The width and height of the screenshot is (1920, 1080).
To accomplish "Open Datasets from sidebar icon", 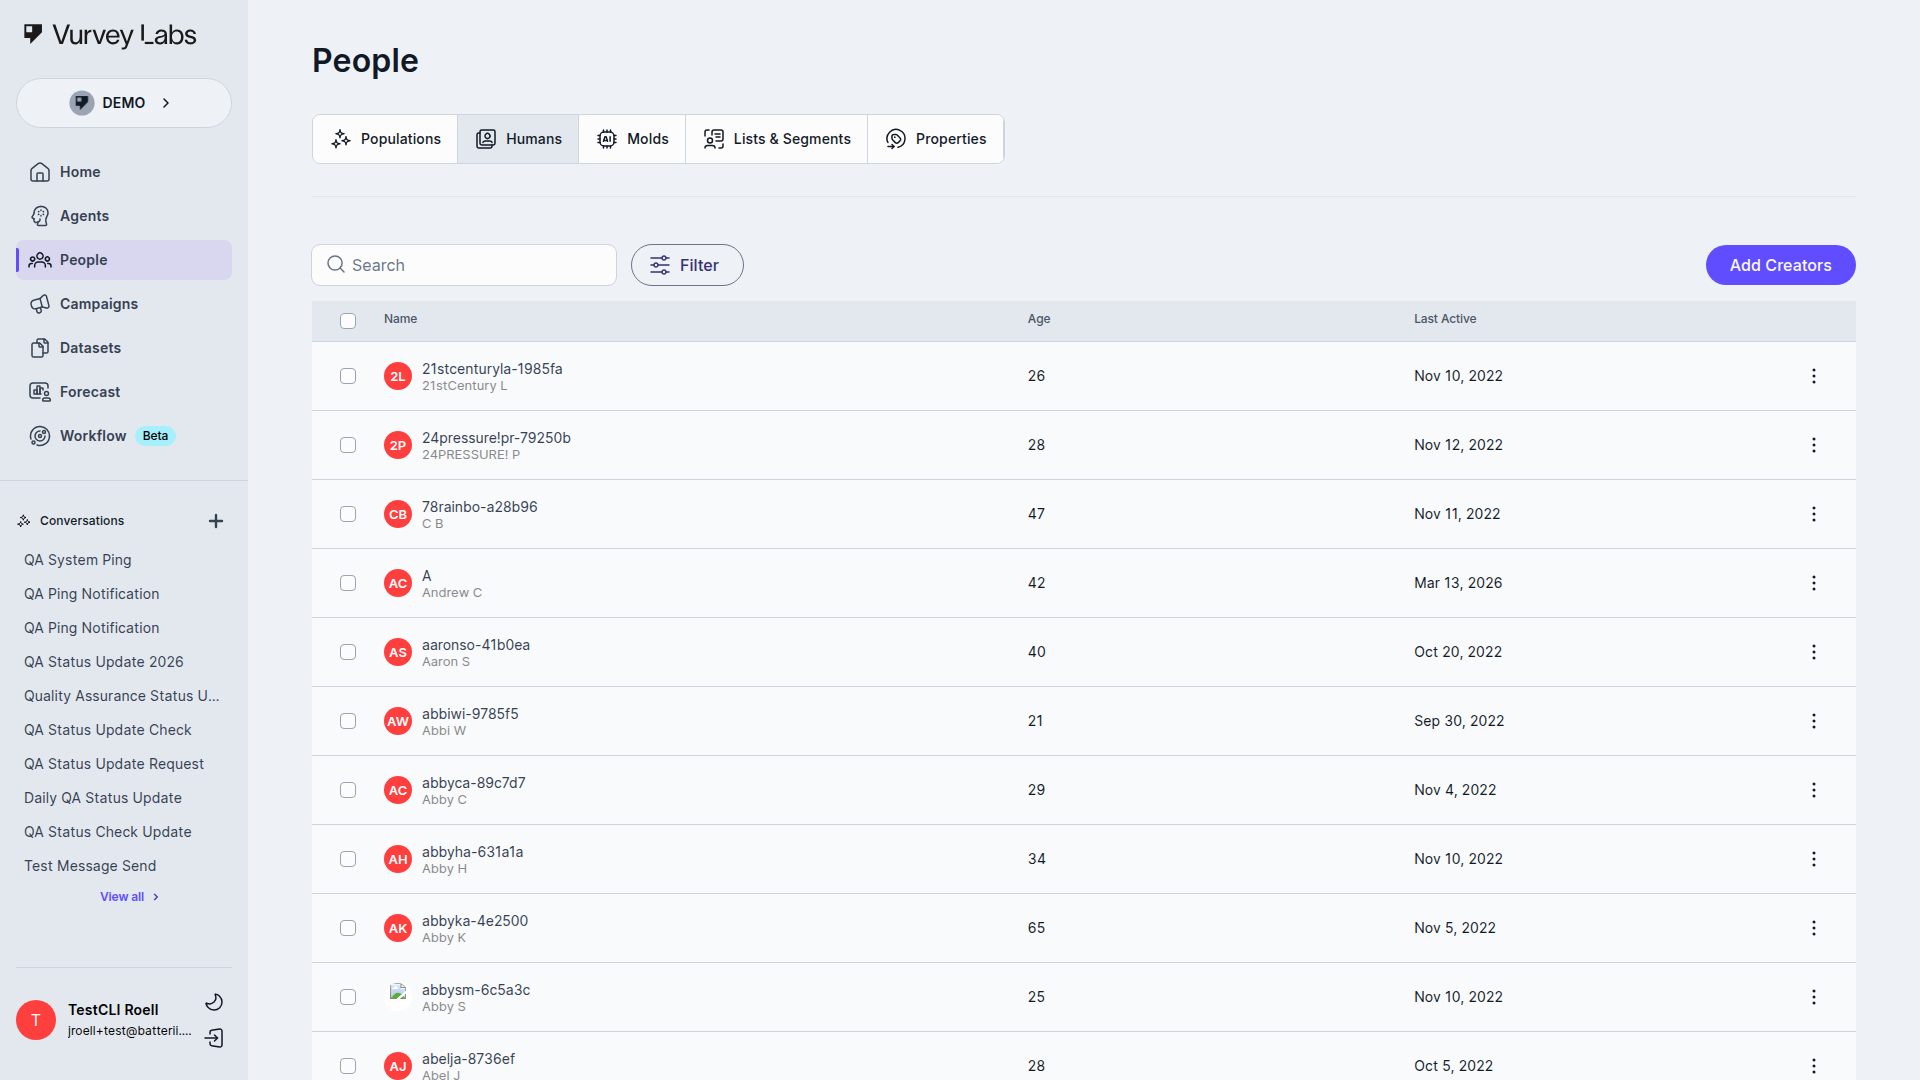I will point(40,348).
